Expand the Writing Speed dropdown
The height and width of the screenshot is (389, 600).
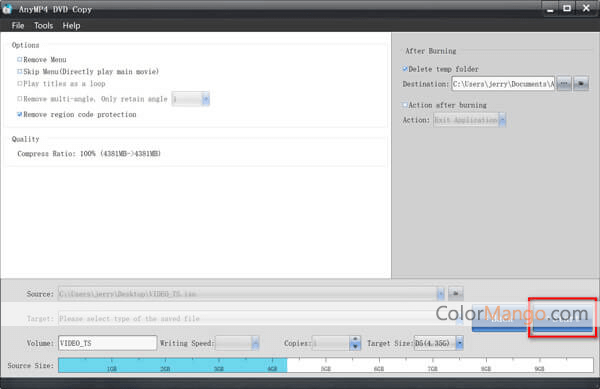tap(255, 343)
